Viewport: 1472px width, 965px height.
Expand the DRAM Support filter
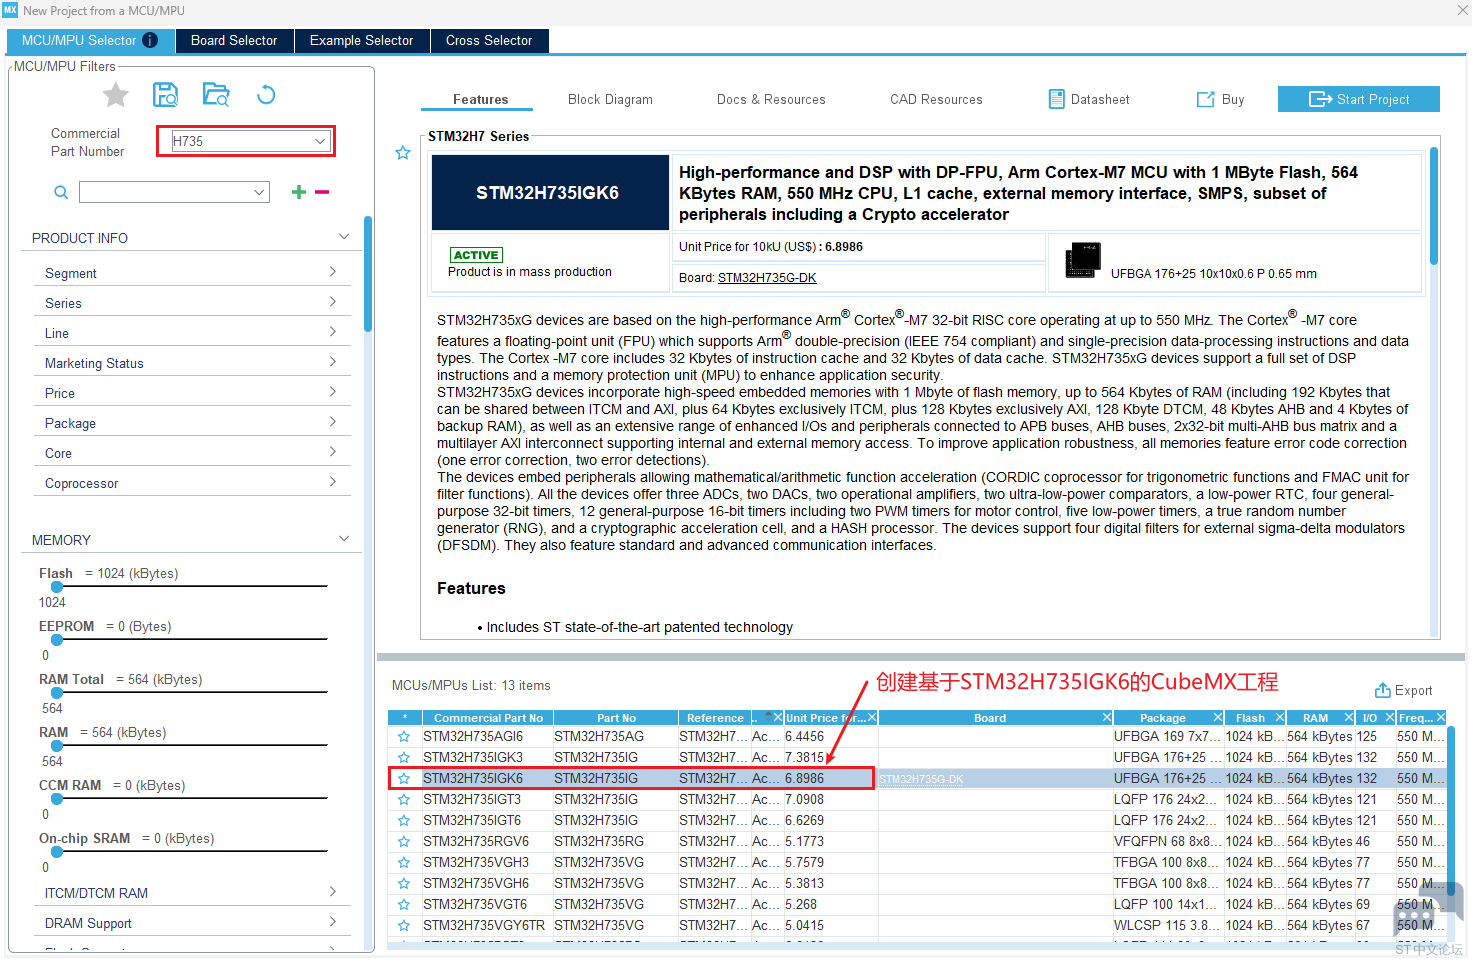[333, 922]
